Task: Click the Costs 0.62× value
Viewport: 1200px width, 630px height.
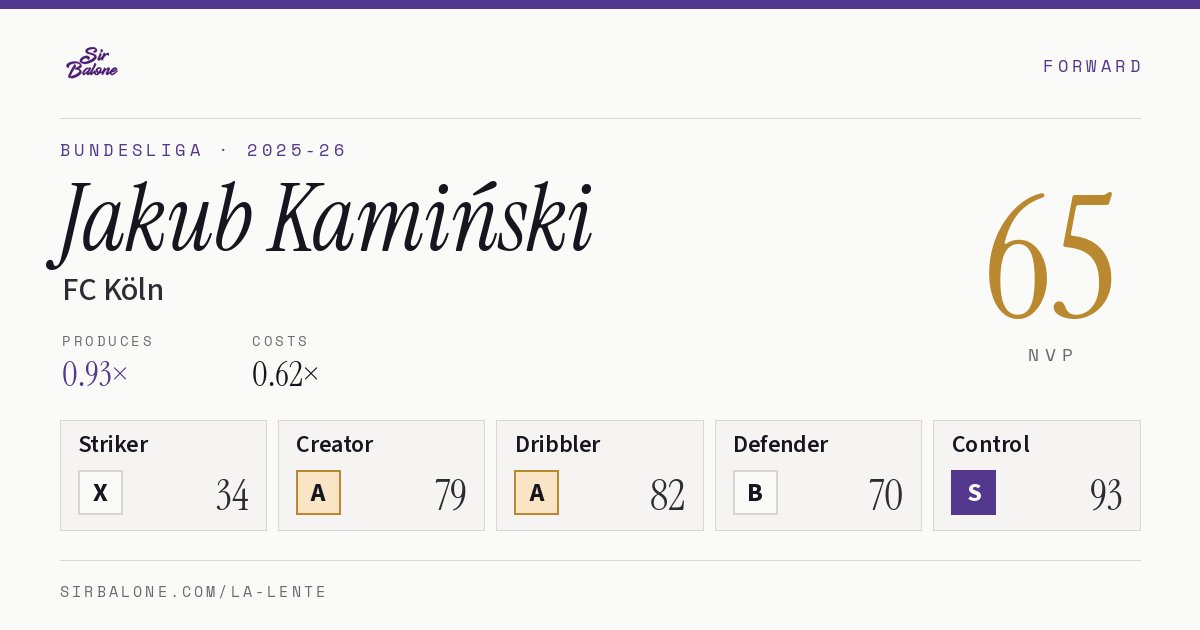Action: [x=286, y=374]
